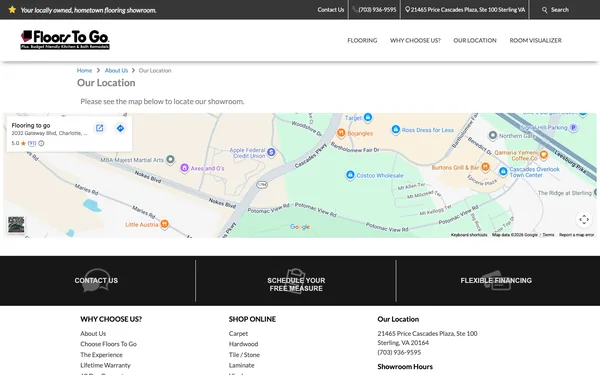Click the Northern Gate marker

point(493,135)
